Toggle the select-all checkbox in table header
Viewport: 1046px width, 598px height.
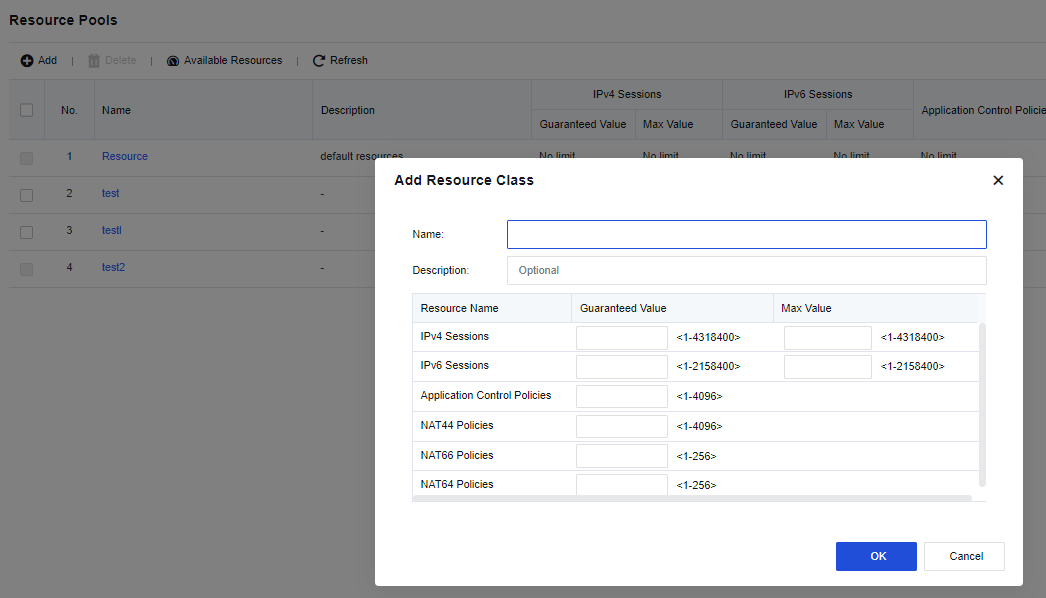(27, 110)
